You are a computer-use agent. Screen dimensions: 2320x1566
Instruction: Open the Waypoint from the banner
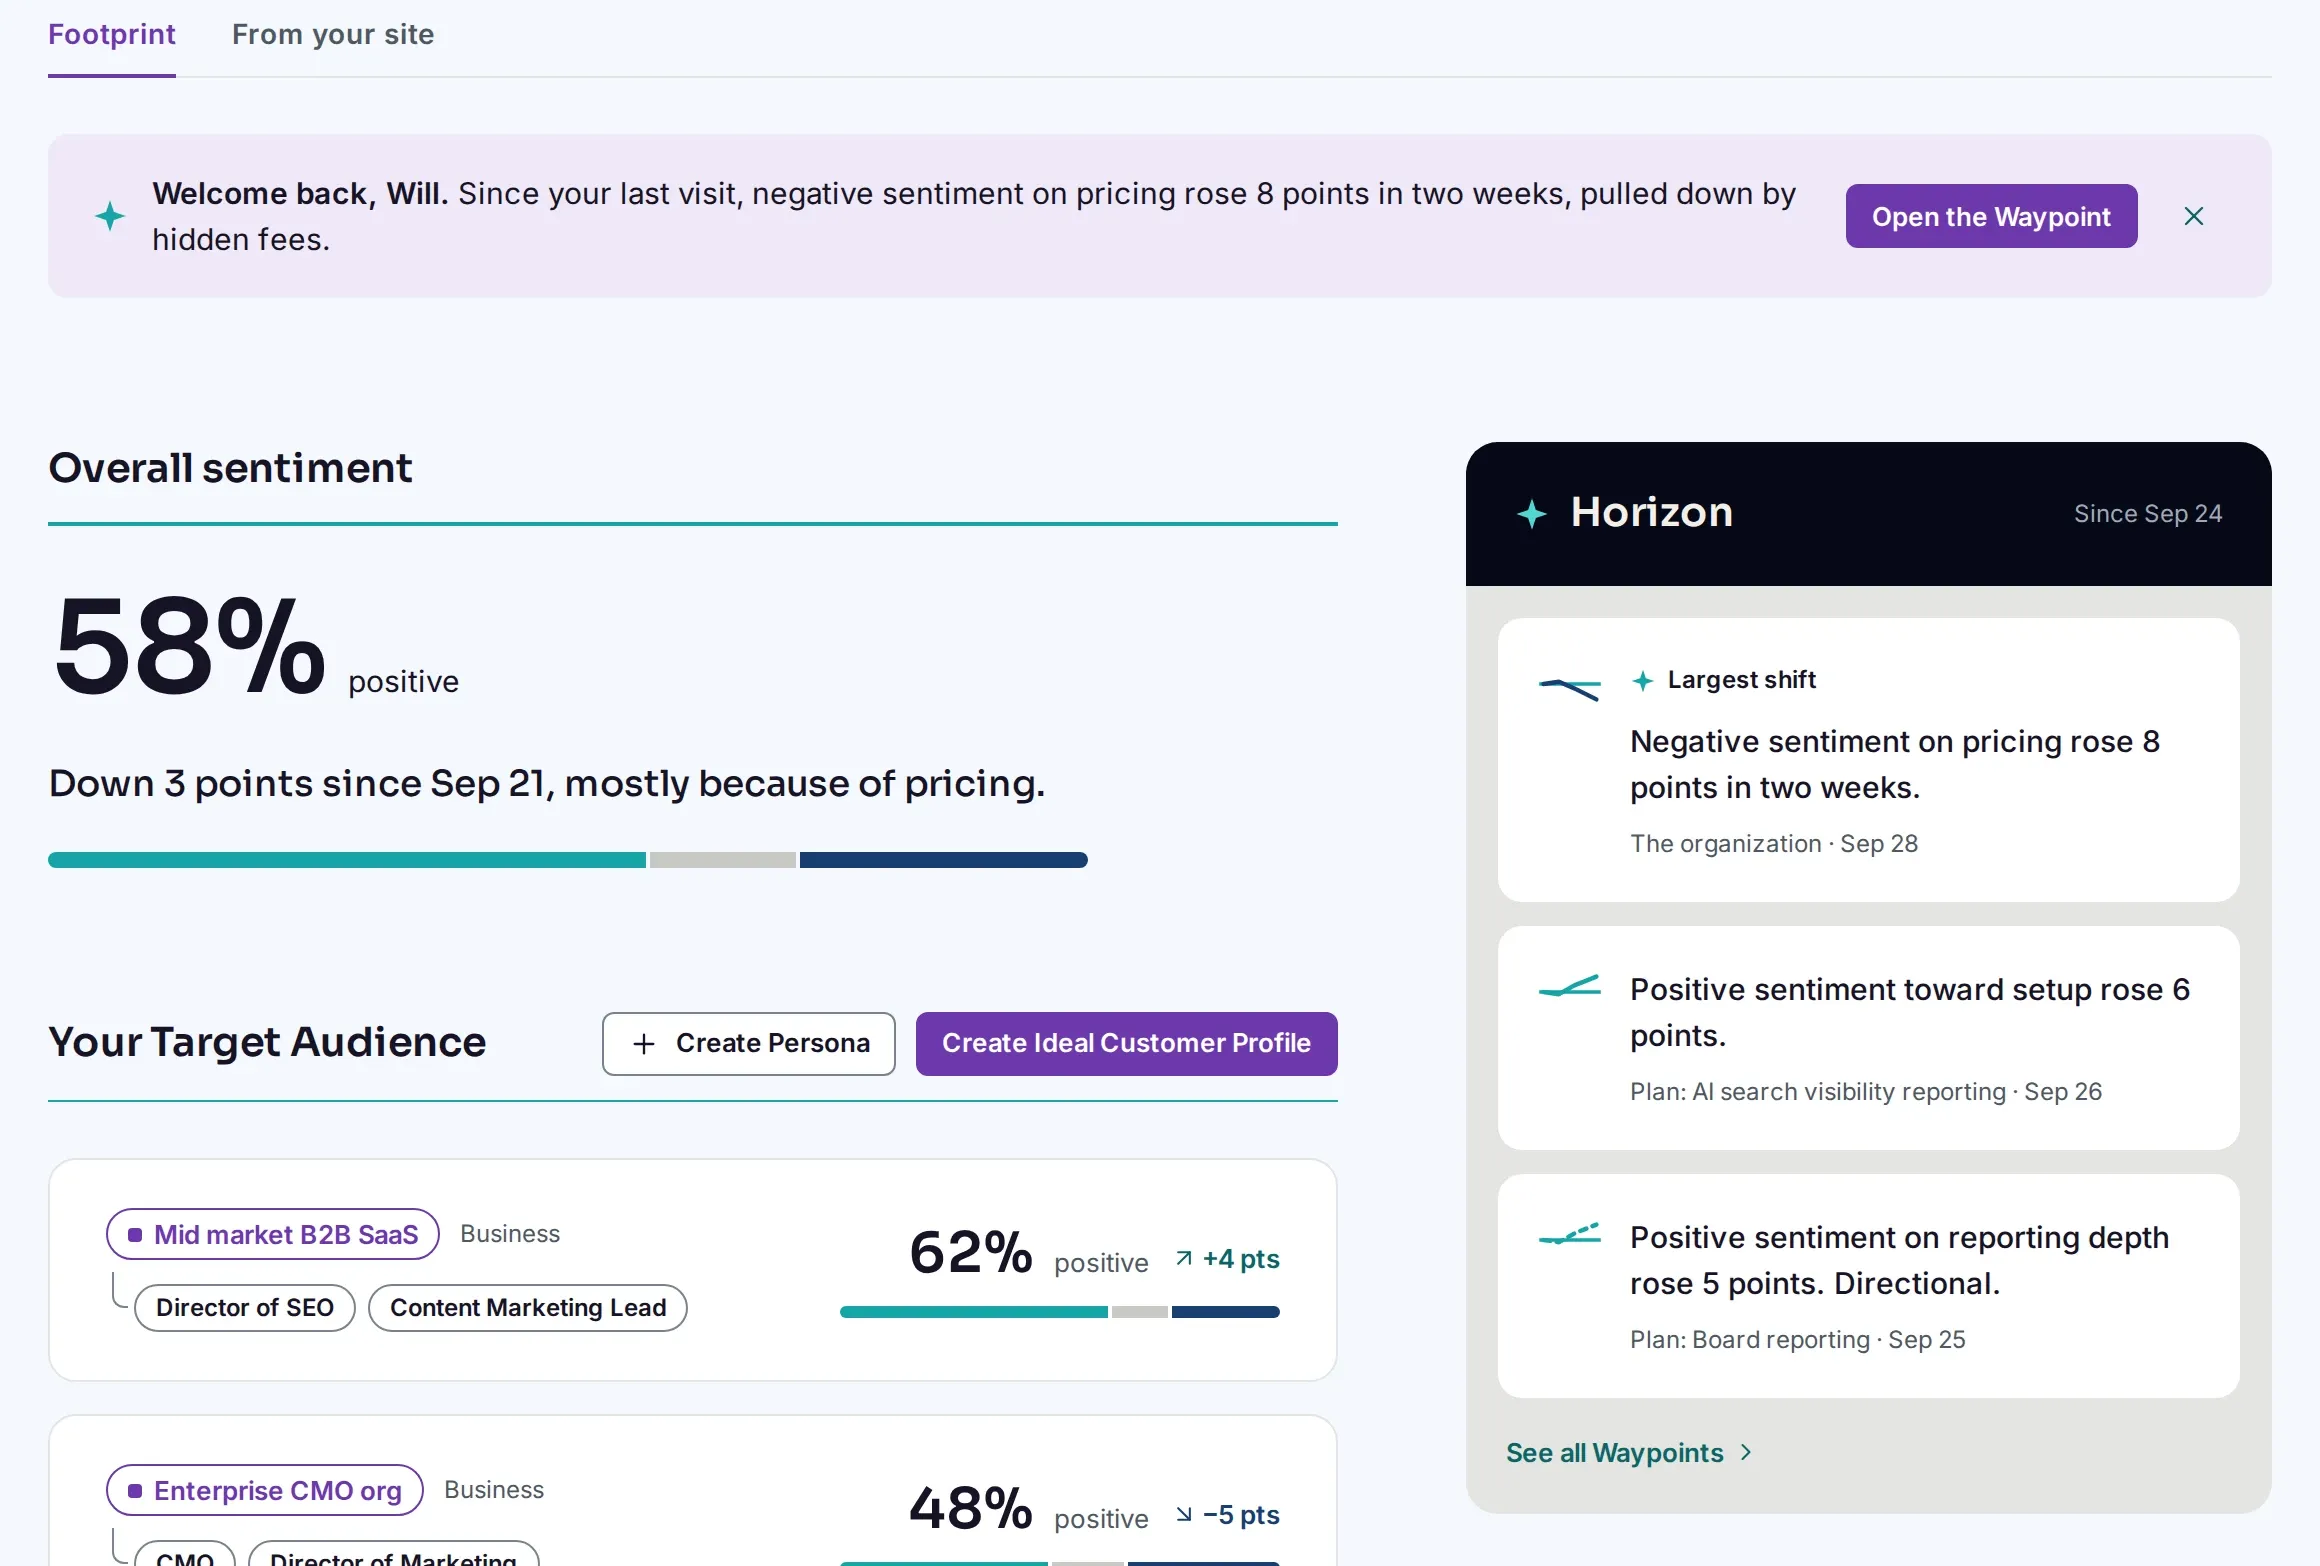pos(1991,216)
